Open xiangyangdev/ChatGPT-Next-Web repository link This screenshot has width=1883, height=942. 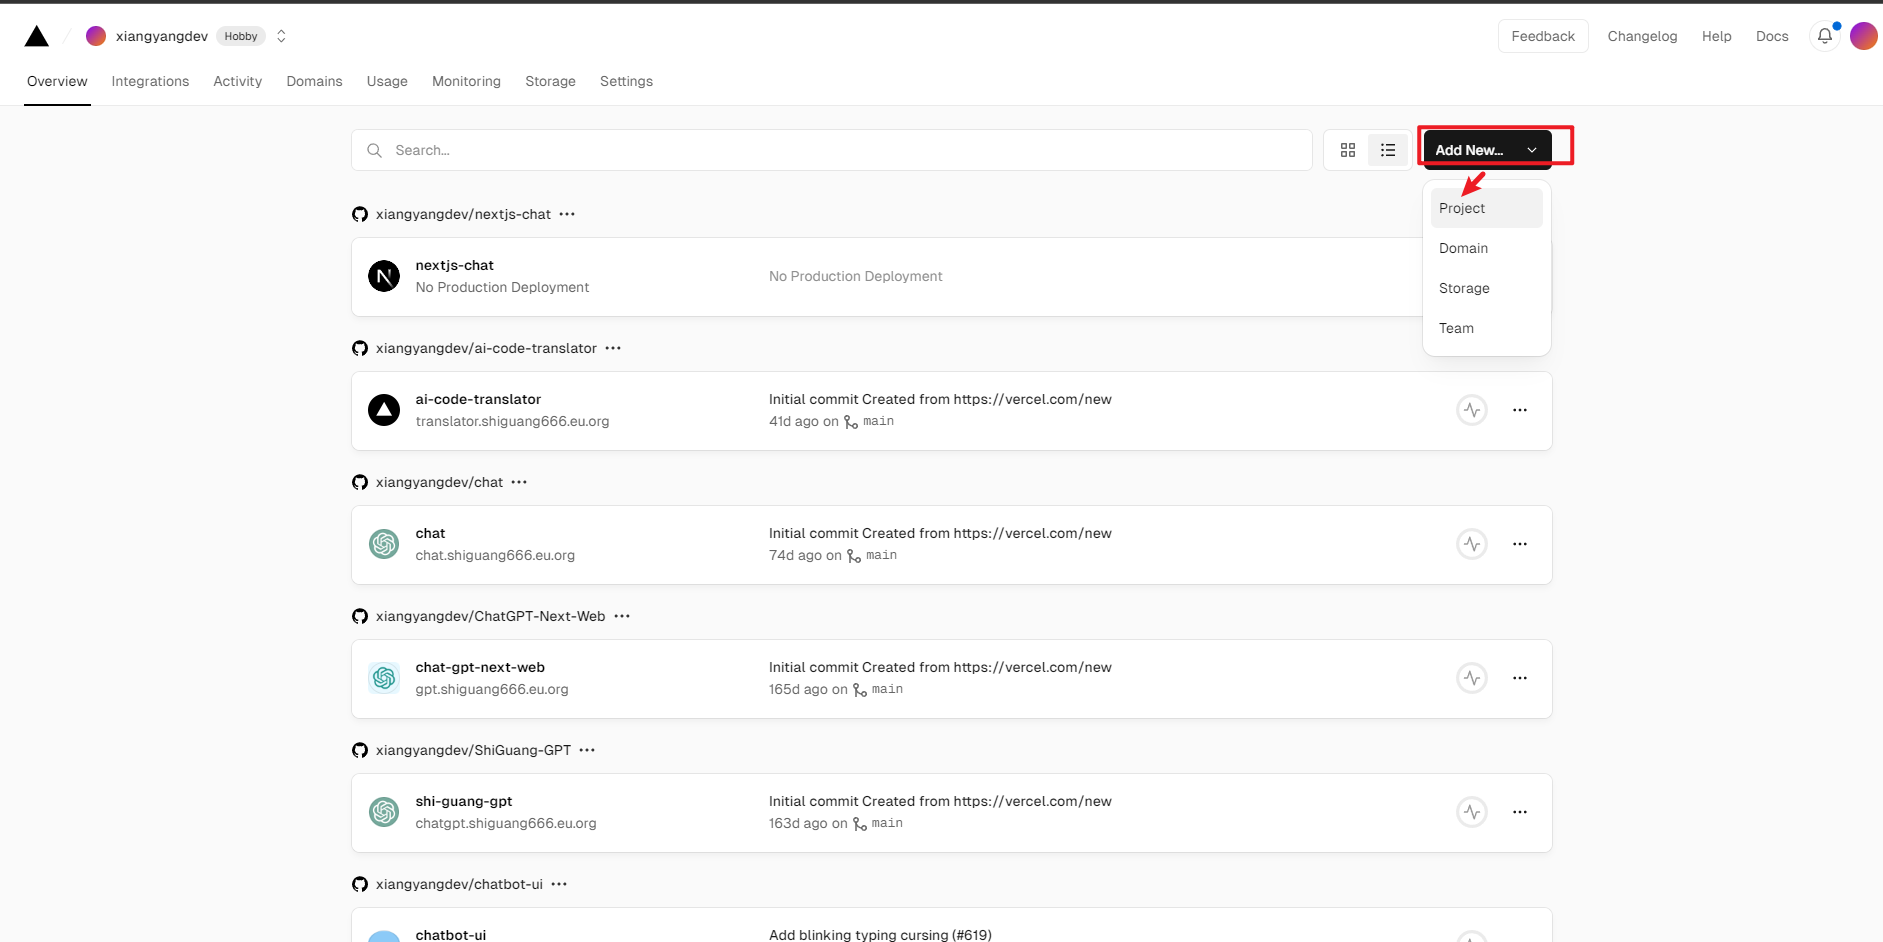(x=490, y=616)
